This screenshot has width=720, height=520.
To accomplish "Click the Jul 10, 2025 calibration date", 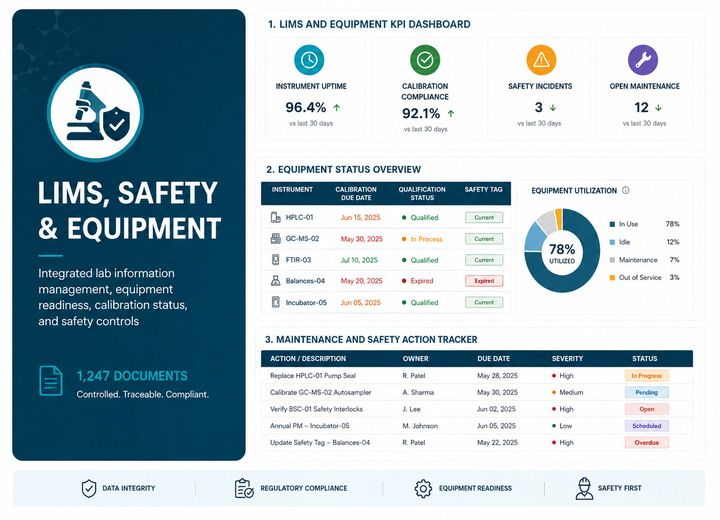I will [359, 260].
